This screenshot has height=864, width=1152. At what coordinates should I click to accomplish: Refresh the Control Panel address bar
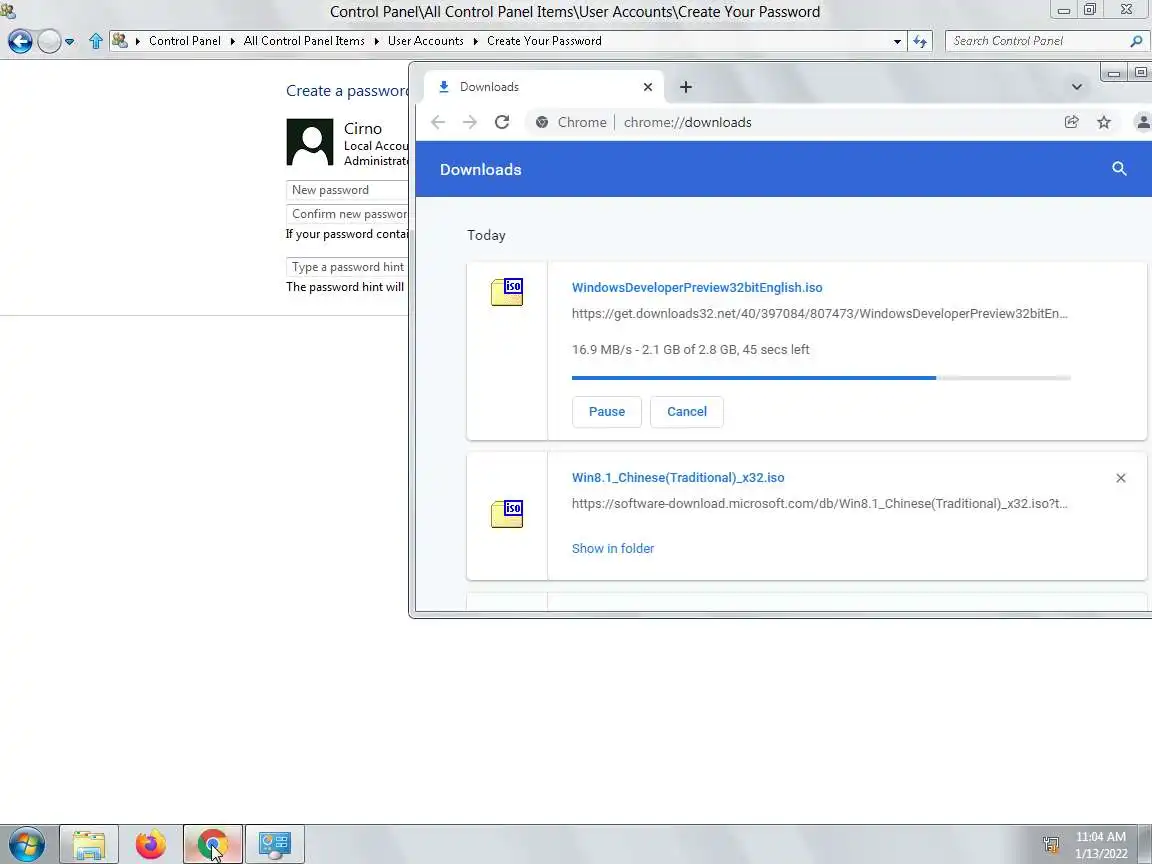pyautogui.click(x=920, y=41)
